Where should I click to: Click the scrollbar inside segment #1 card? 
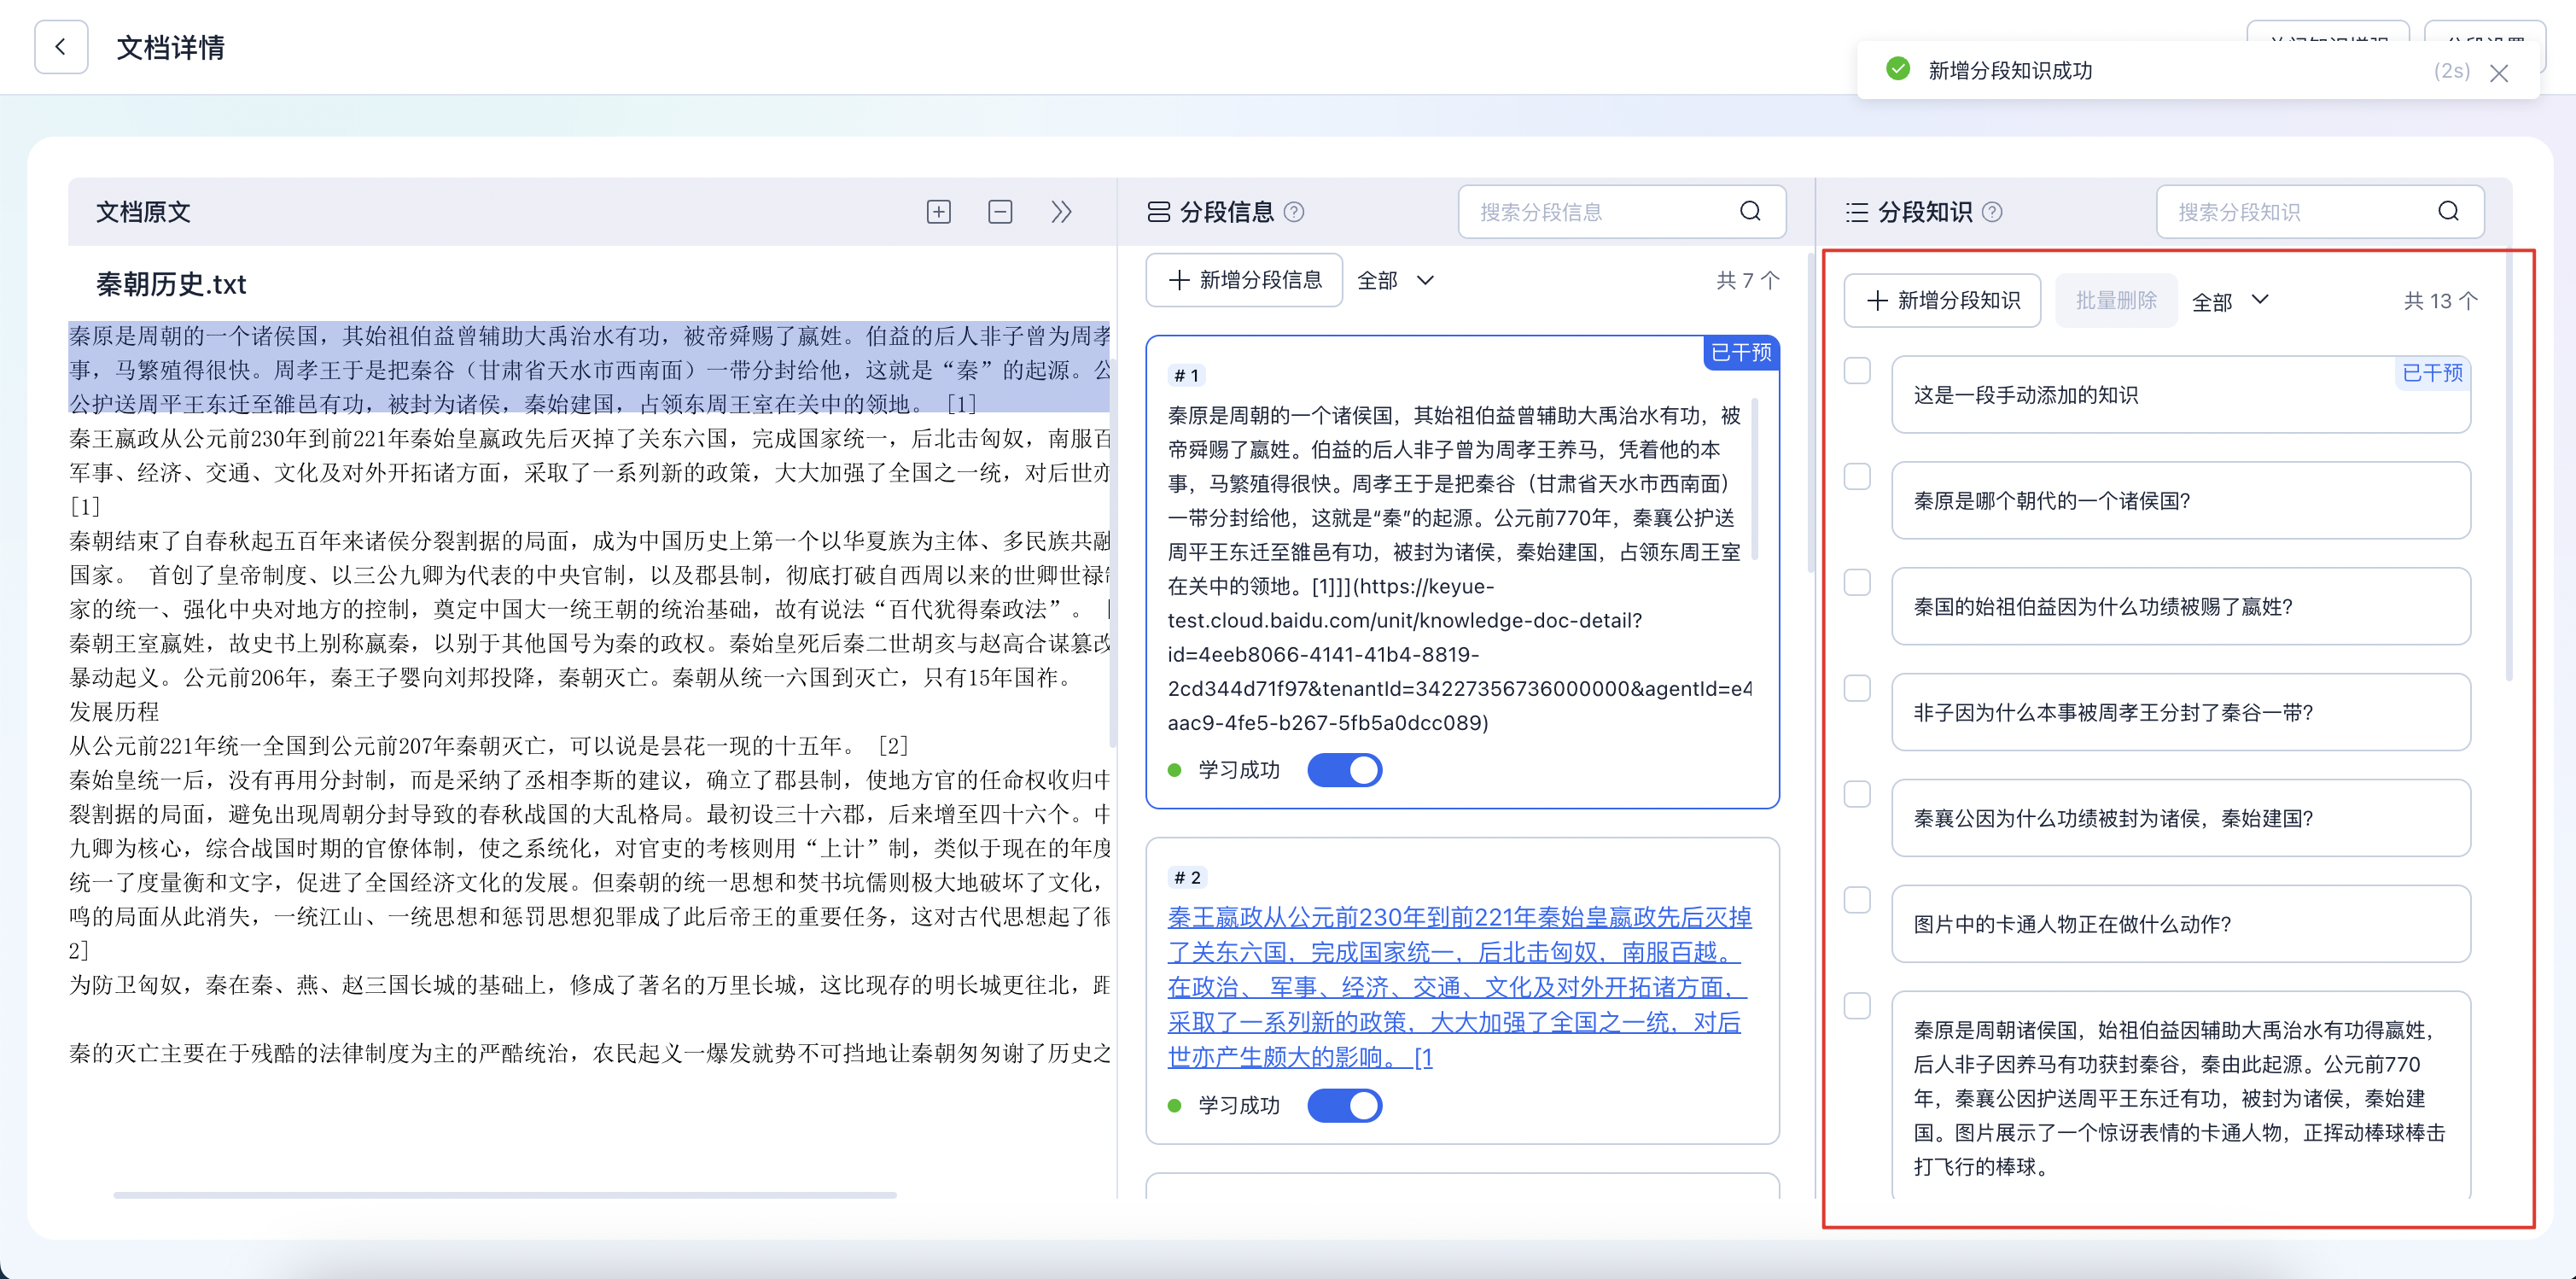[1755, 480]
